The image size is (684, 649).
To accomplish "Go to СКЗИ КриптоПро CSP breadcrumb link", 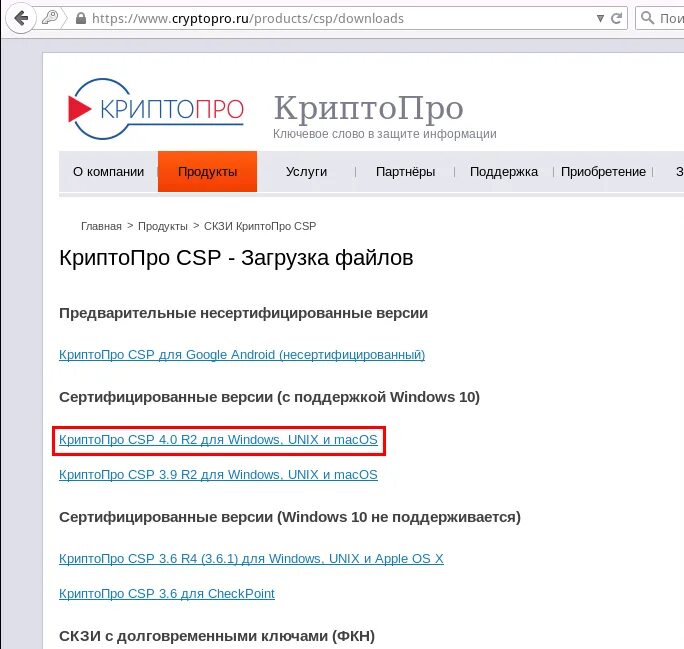I will pos(260,226).
